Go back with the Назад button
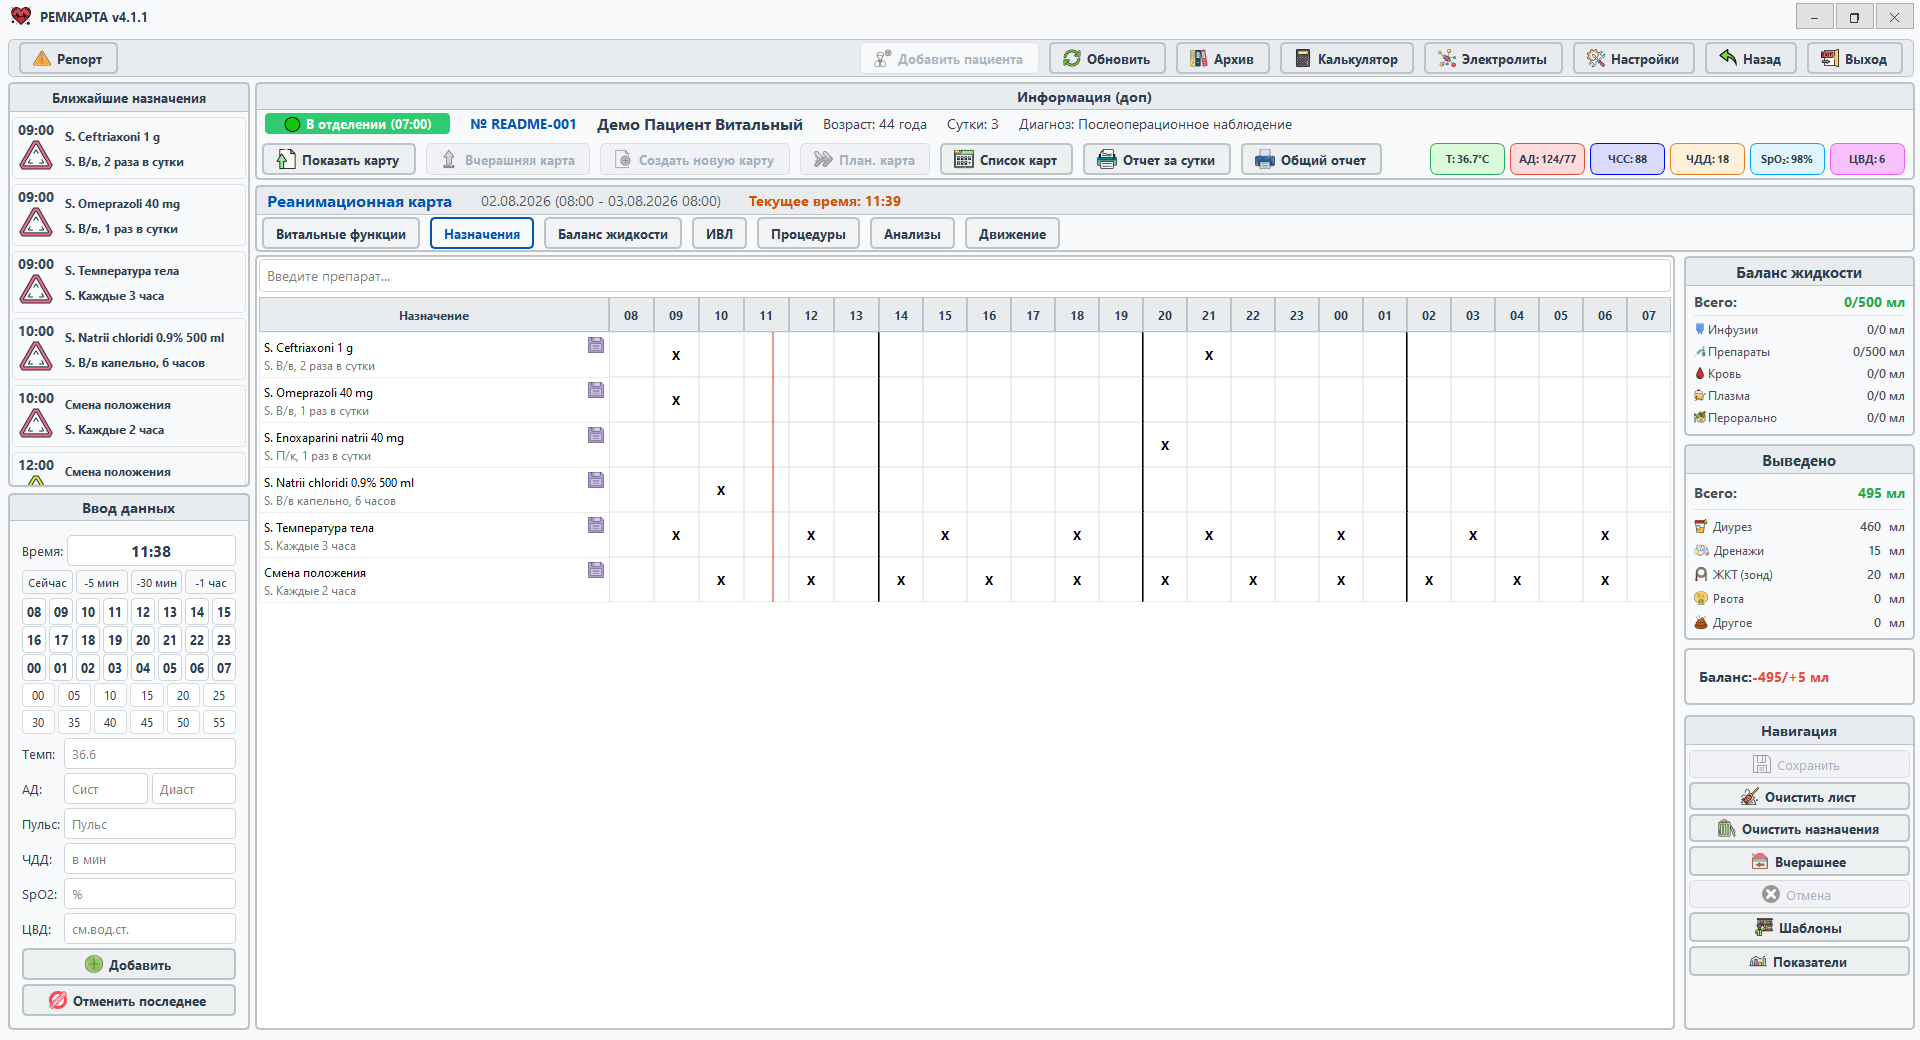 1750,59
